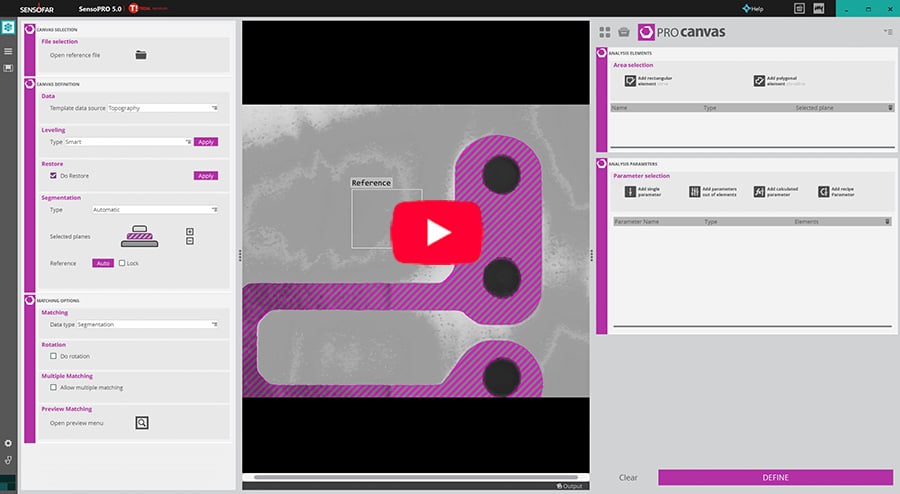
Task: Click Add rectangular element icon
Action: [x=630, y=81]
